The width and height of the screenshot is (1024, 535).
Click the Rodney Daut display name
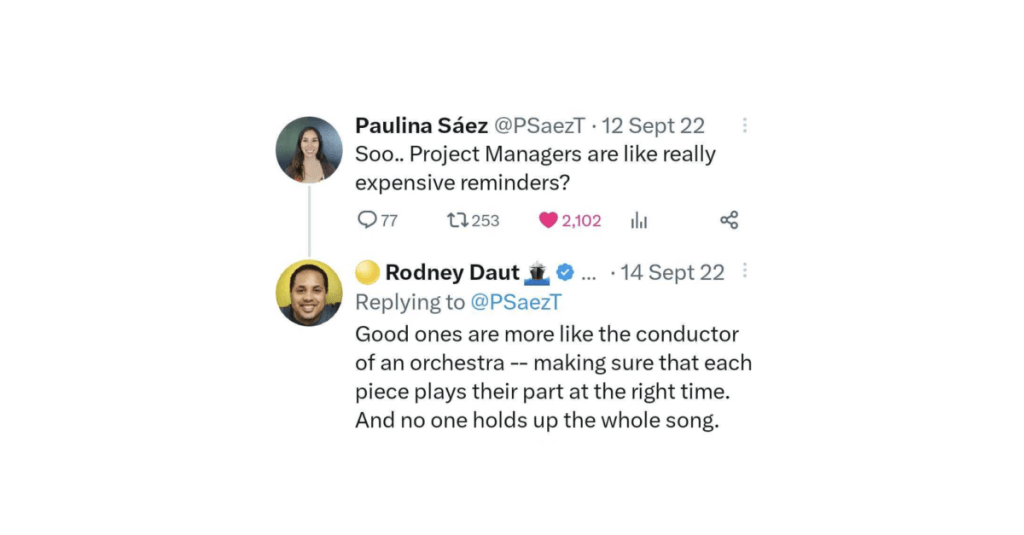click(452, 273)
